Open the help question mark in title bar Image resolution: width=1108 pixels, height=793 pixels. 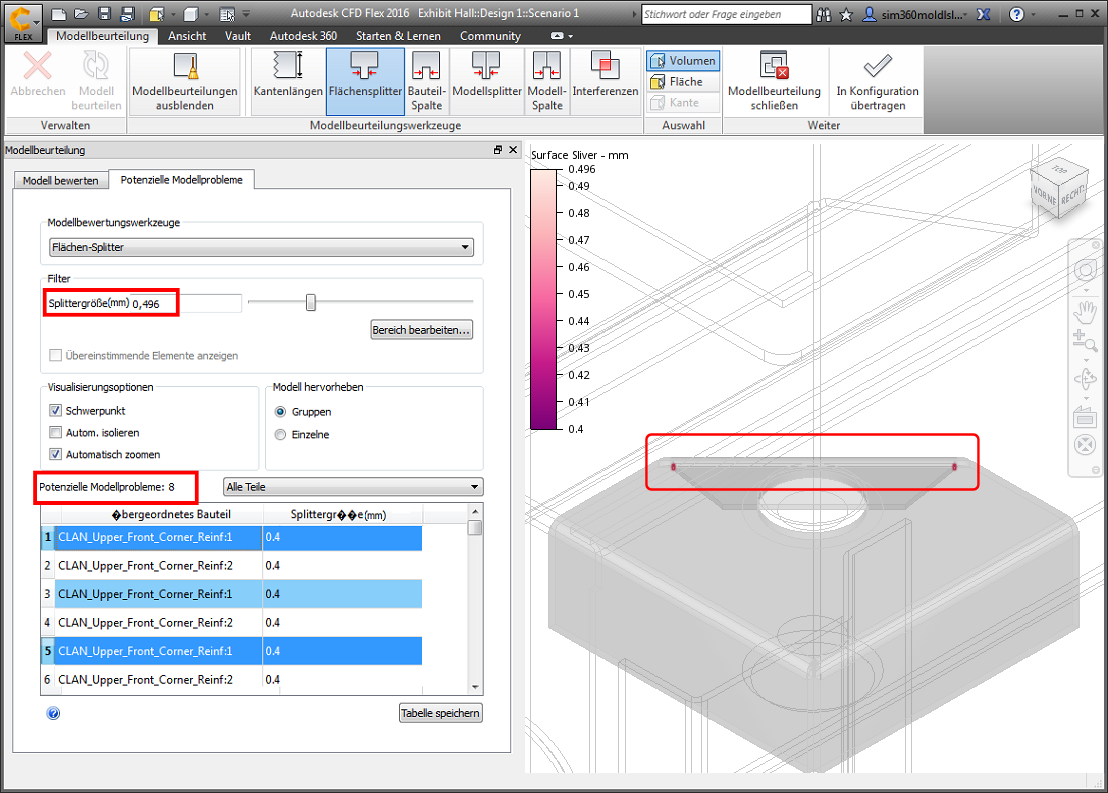point(1016,14)
